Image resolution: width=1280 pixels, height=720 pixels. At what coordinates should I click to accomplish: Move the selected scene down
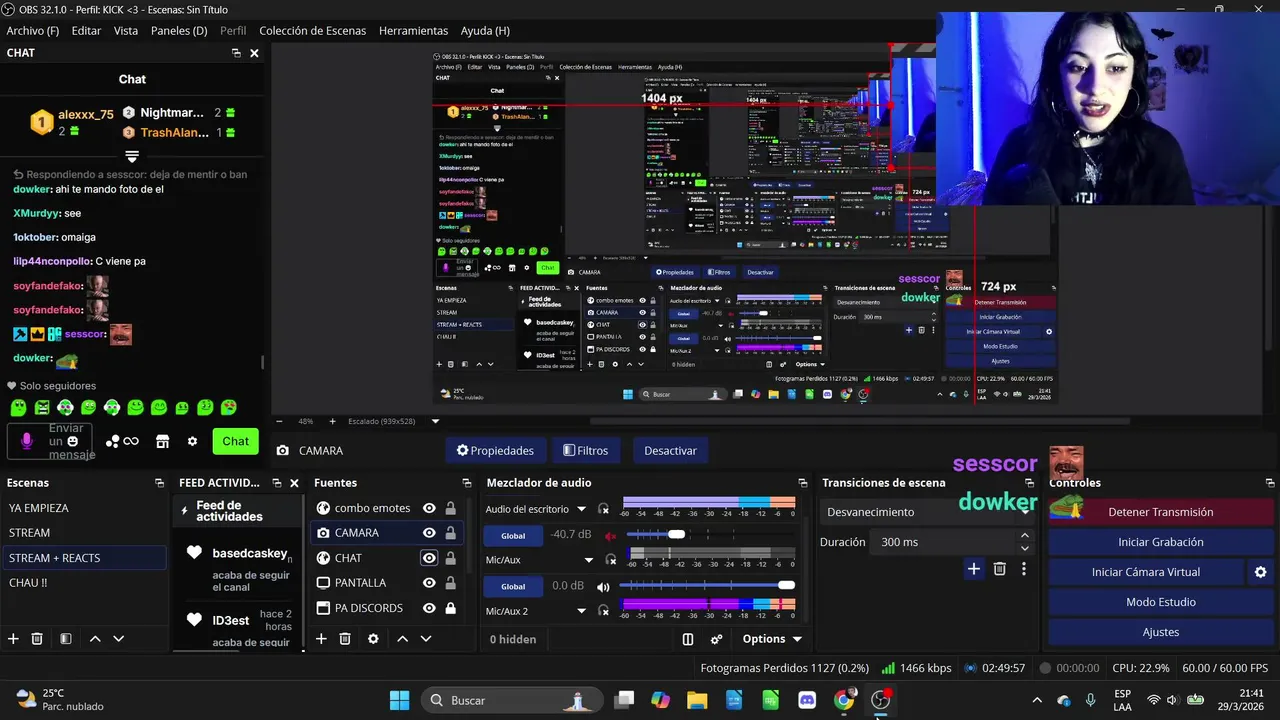click(x=119, y=639)
